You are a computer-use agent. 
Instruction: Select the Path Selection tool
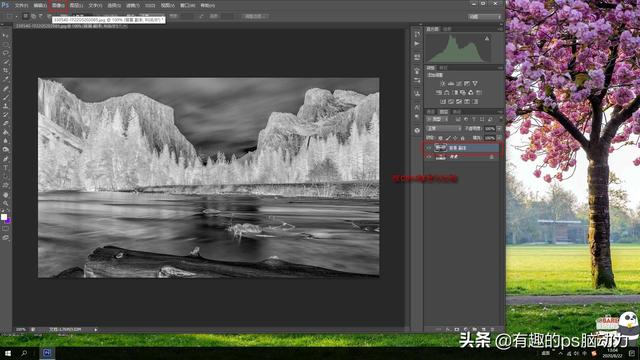tap(6, 176)
